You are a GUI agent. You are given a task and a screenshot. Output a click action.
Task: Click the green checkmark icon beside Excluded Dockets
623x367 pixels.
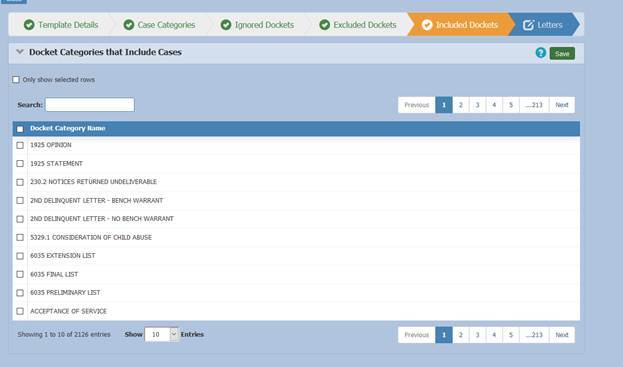point(325,25)
